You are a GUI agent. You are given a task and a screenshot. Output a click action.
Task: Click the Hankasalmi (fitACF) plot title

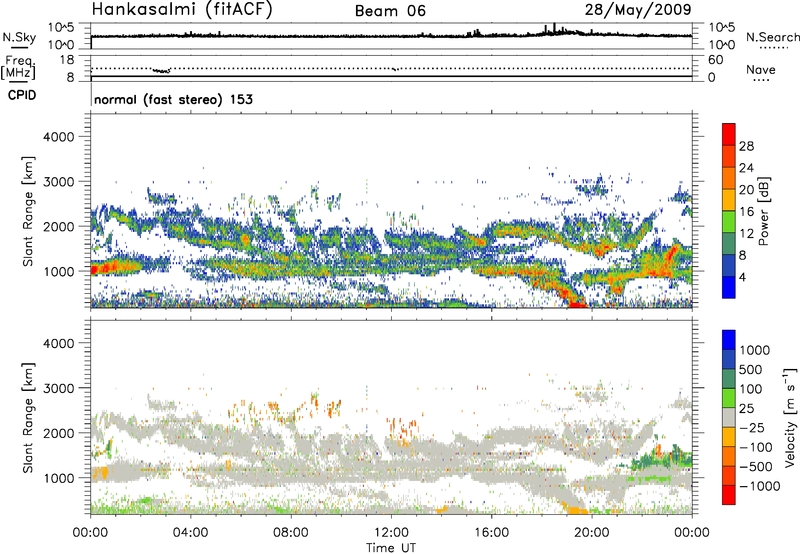click(182, 9)
